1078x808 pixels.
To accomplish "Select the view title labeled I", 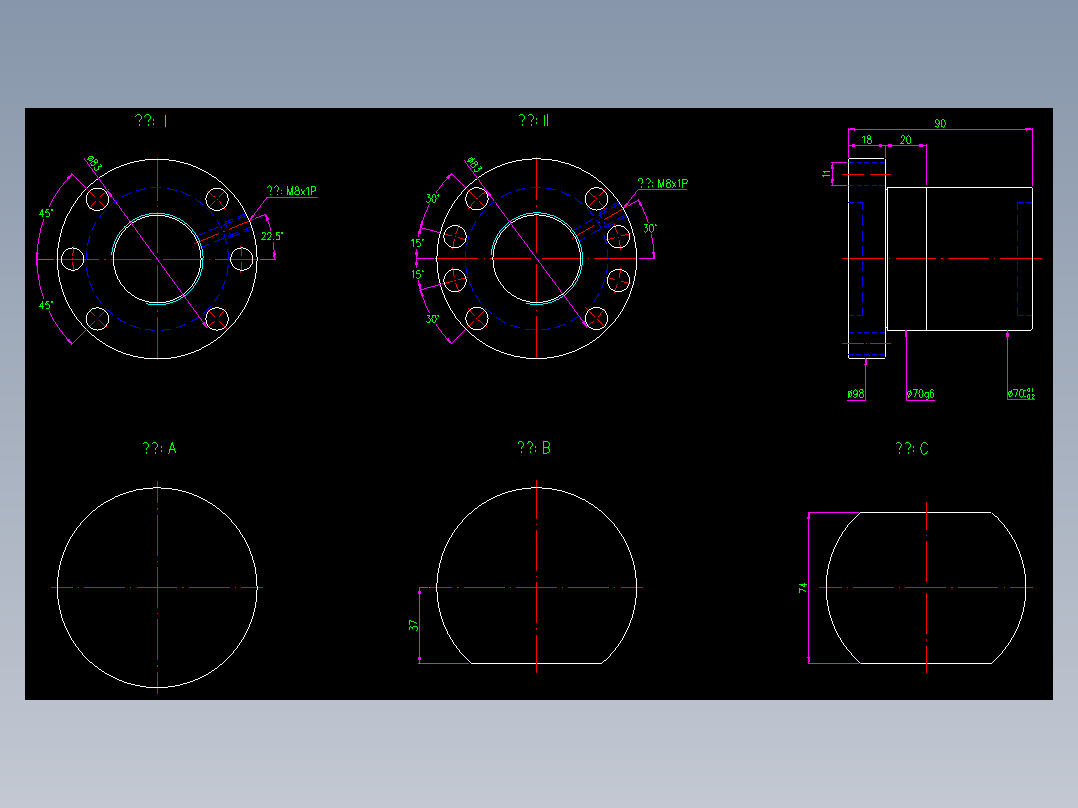I will click(x=150, y=121).
